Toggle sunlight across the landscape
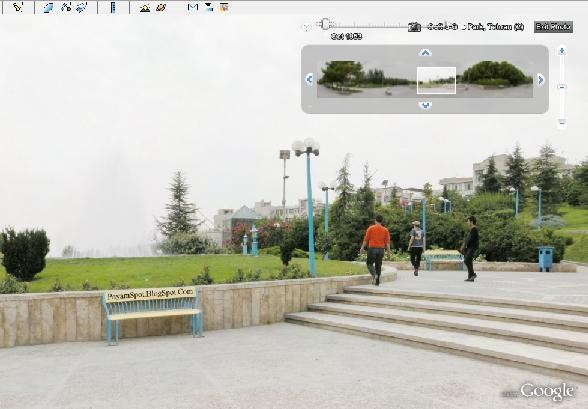Screen dimensions: 588x409 tap(145, 7)
